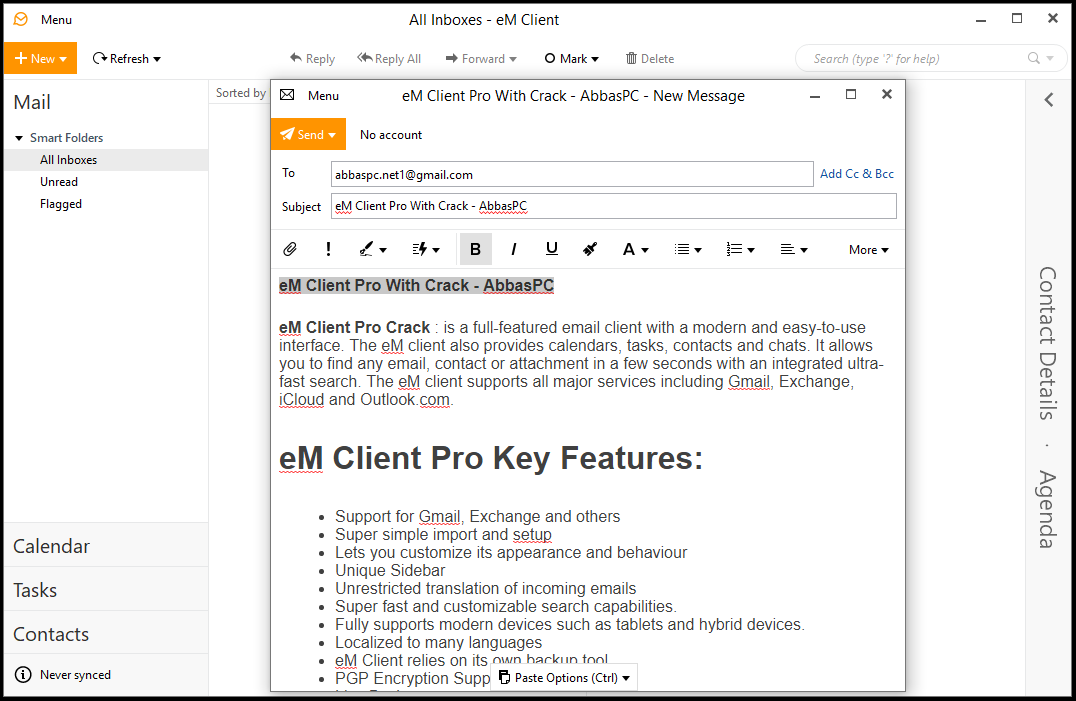Open the numbered list dropdown arrow
The image size is (1076, 701).
(751, 251)
